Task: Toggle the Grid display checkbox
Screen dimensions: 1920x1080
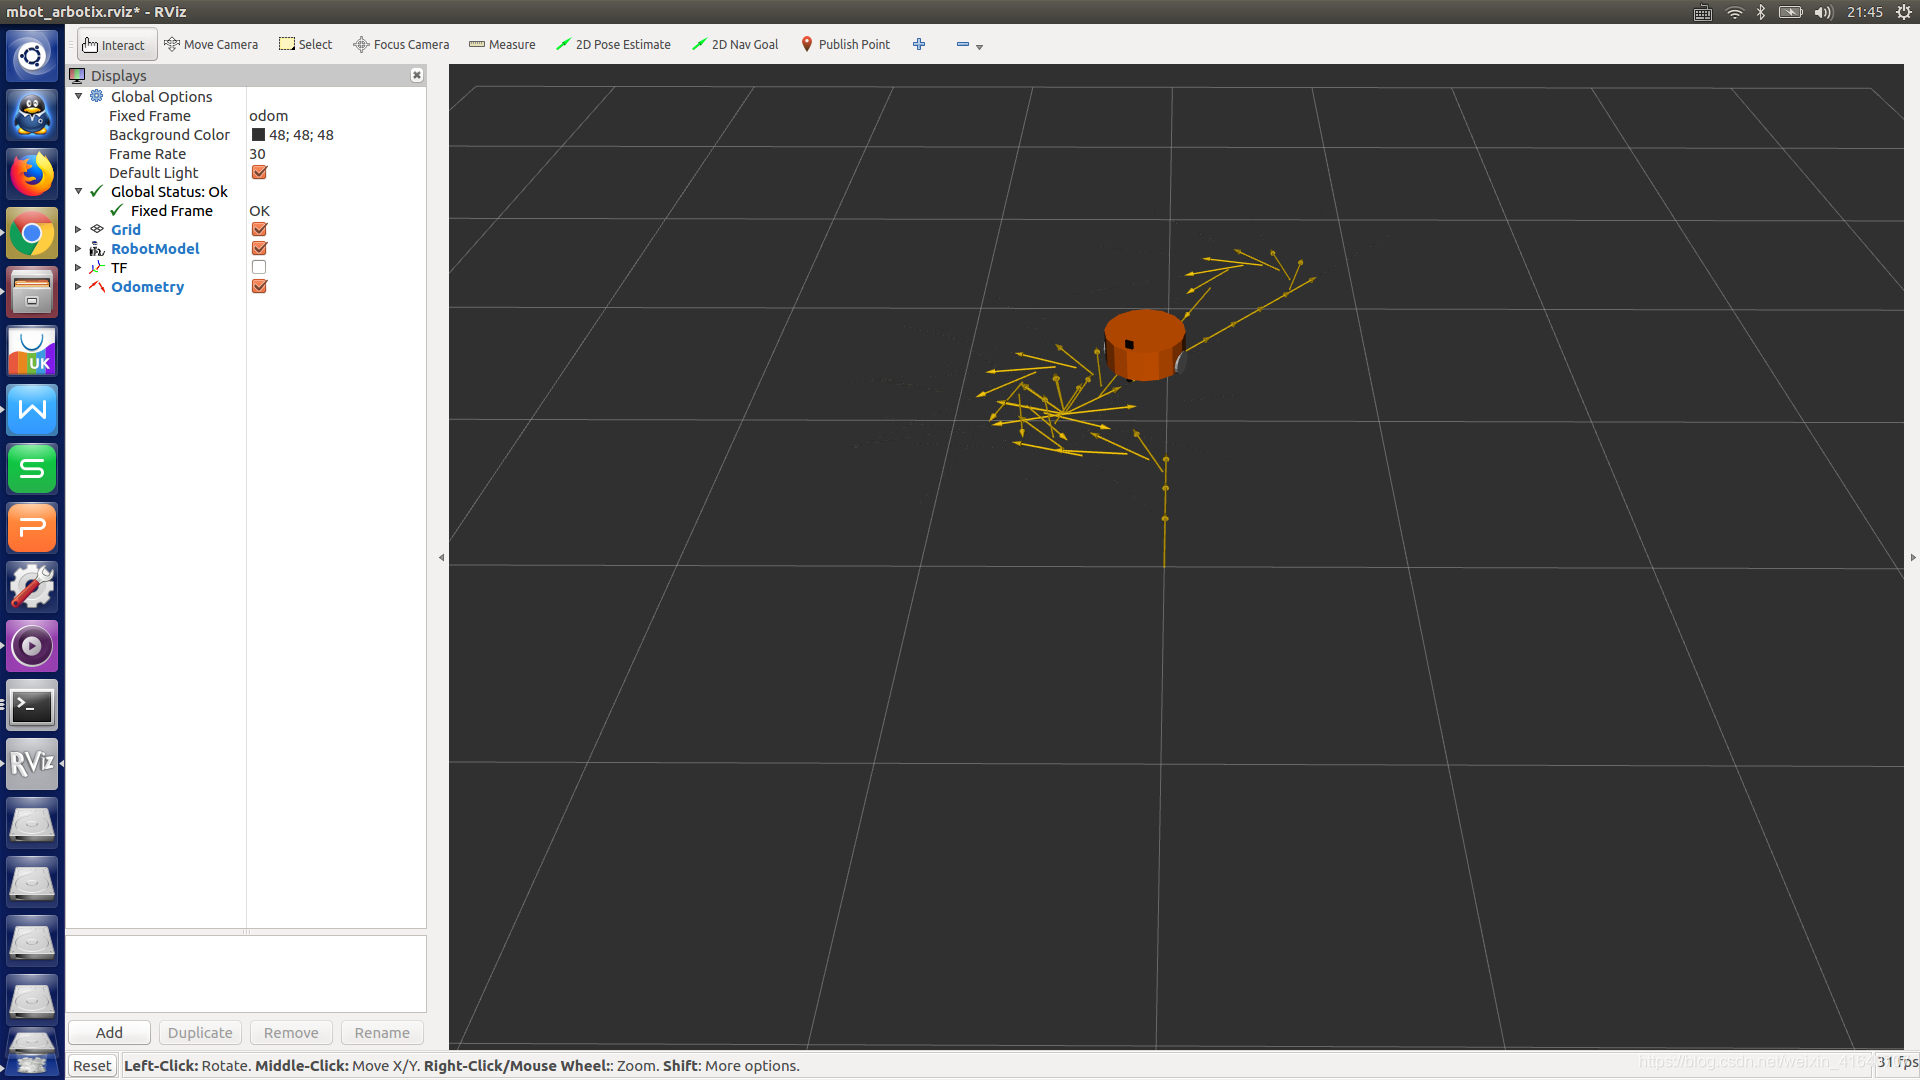Action: click(x=260, y=228)
